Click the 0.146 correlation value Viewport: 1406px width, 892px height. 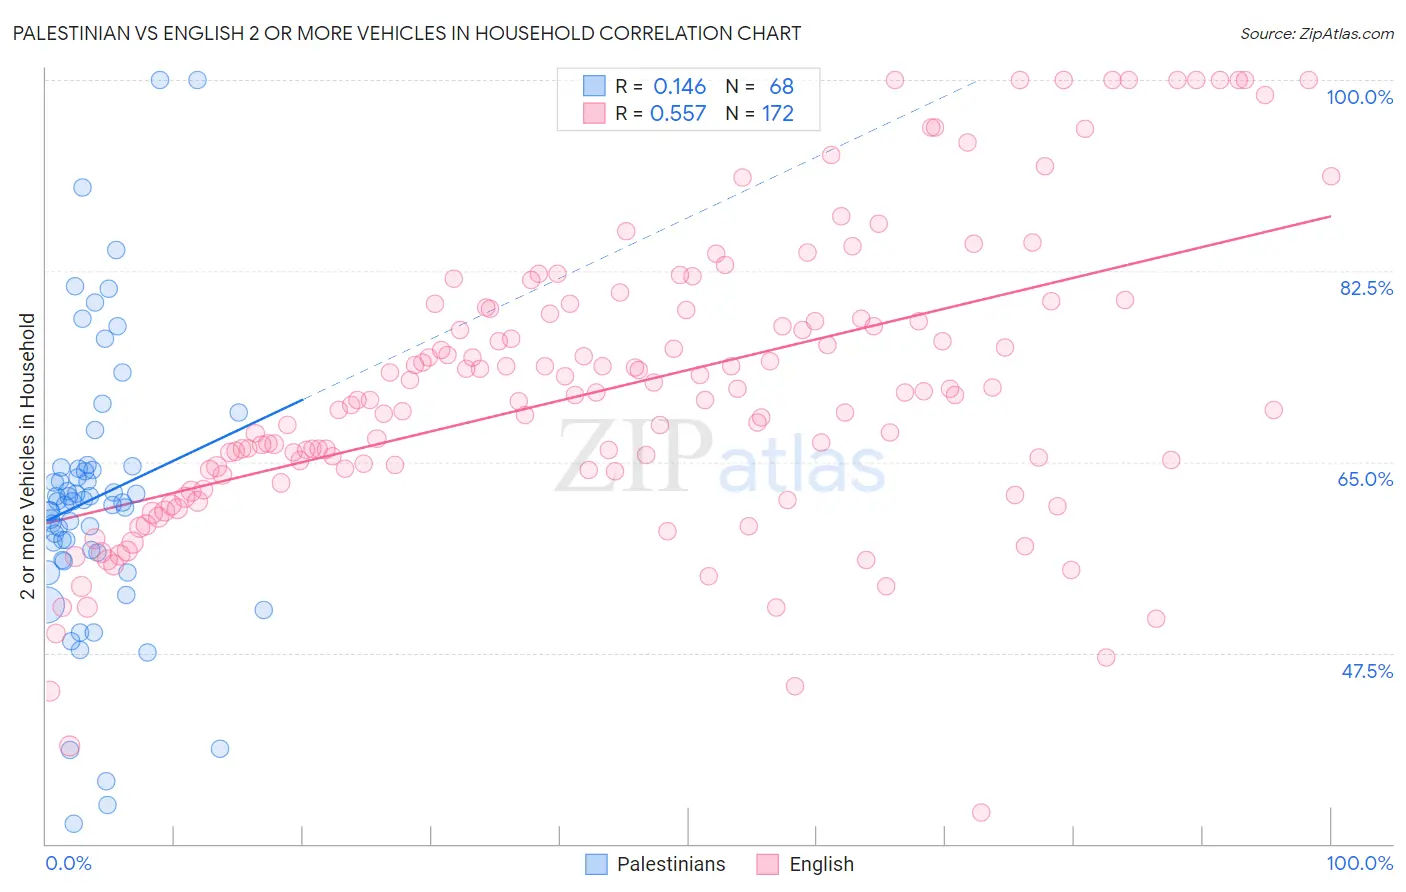679,86
